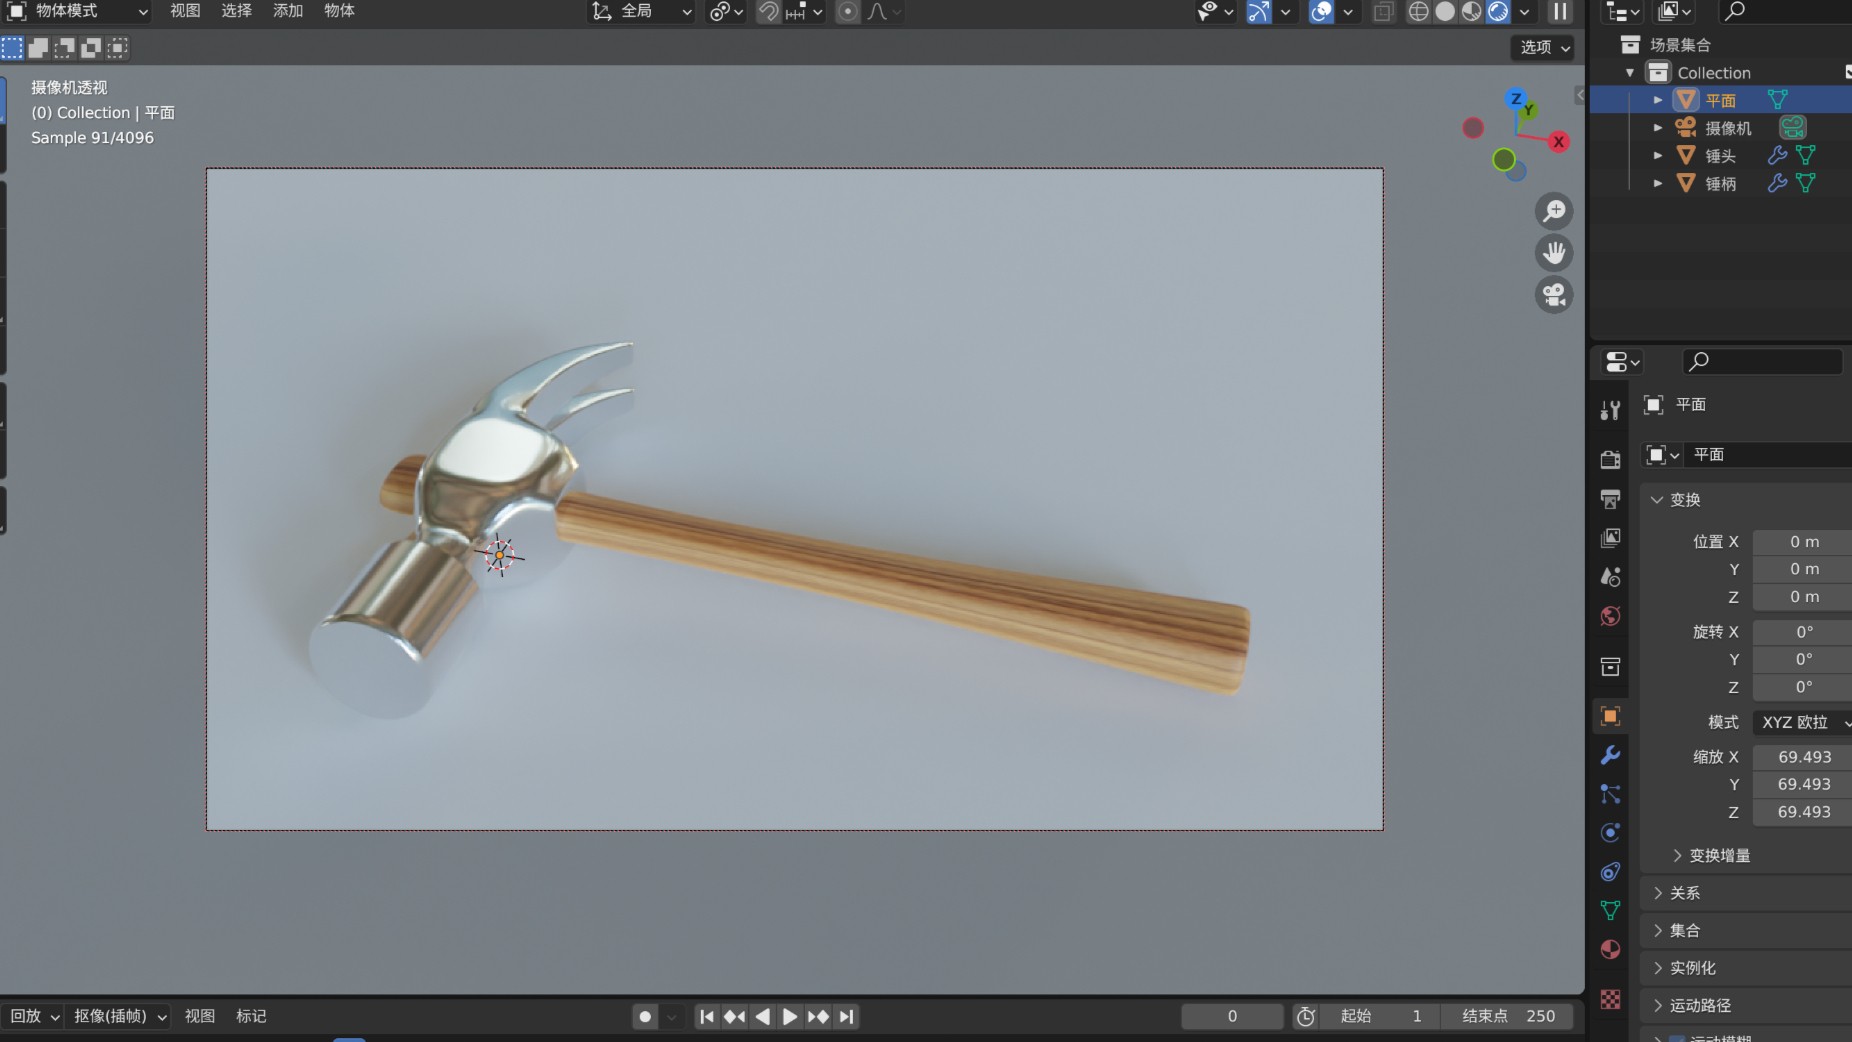This screenshot has height=1042, width=1852.
Task: Toggle viewport overlays display
Action: point(1321,12)
